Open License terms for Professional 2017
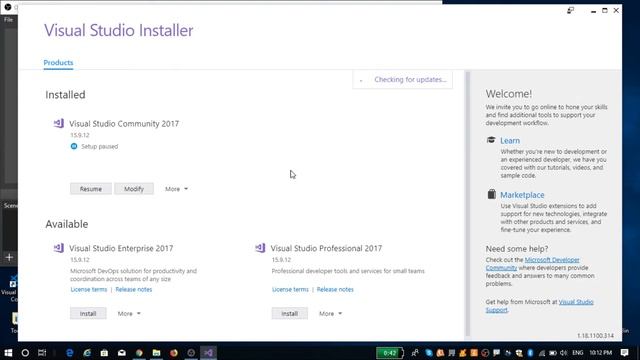 (x=290, y=289)
